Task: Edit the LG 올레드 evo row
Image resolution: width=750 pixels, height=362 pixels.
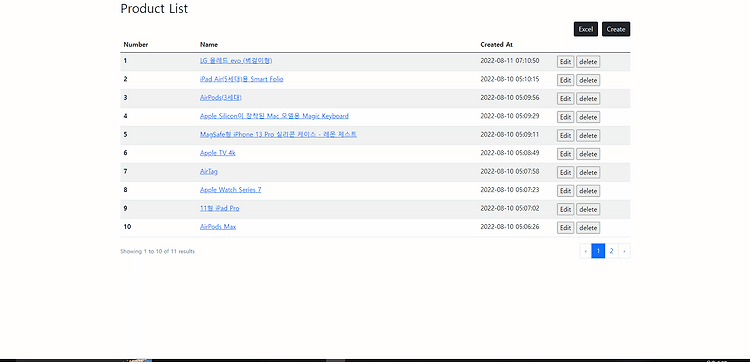Action: [565, 62]
